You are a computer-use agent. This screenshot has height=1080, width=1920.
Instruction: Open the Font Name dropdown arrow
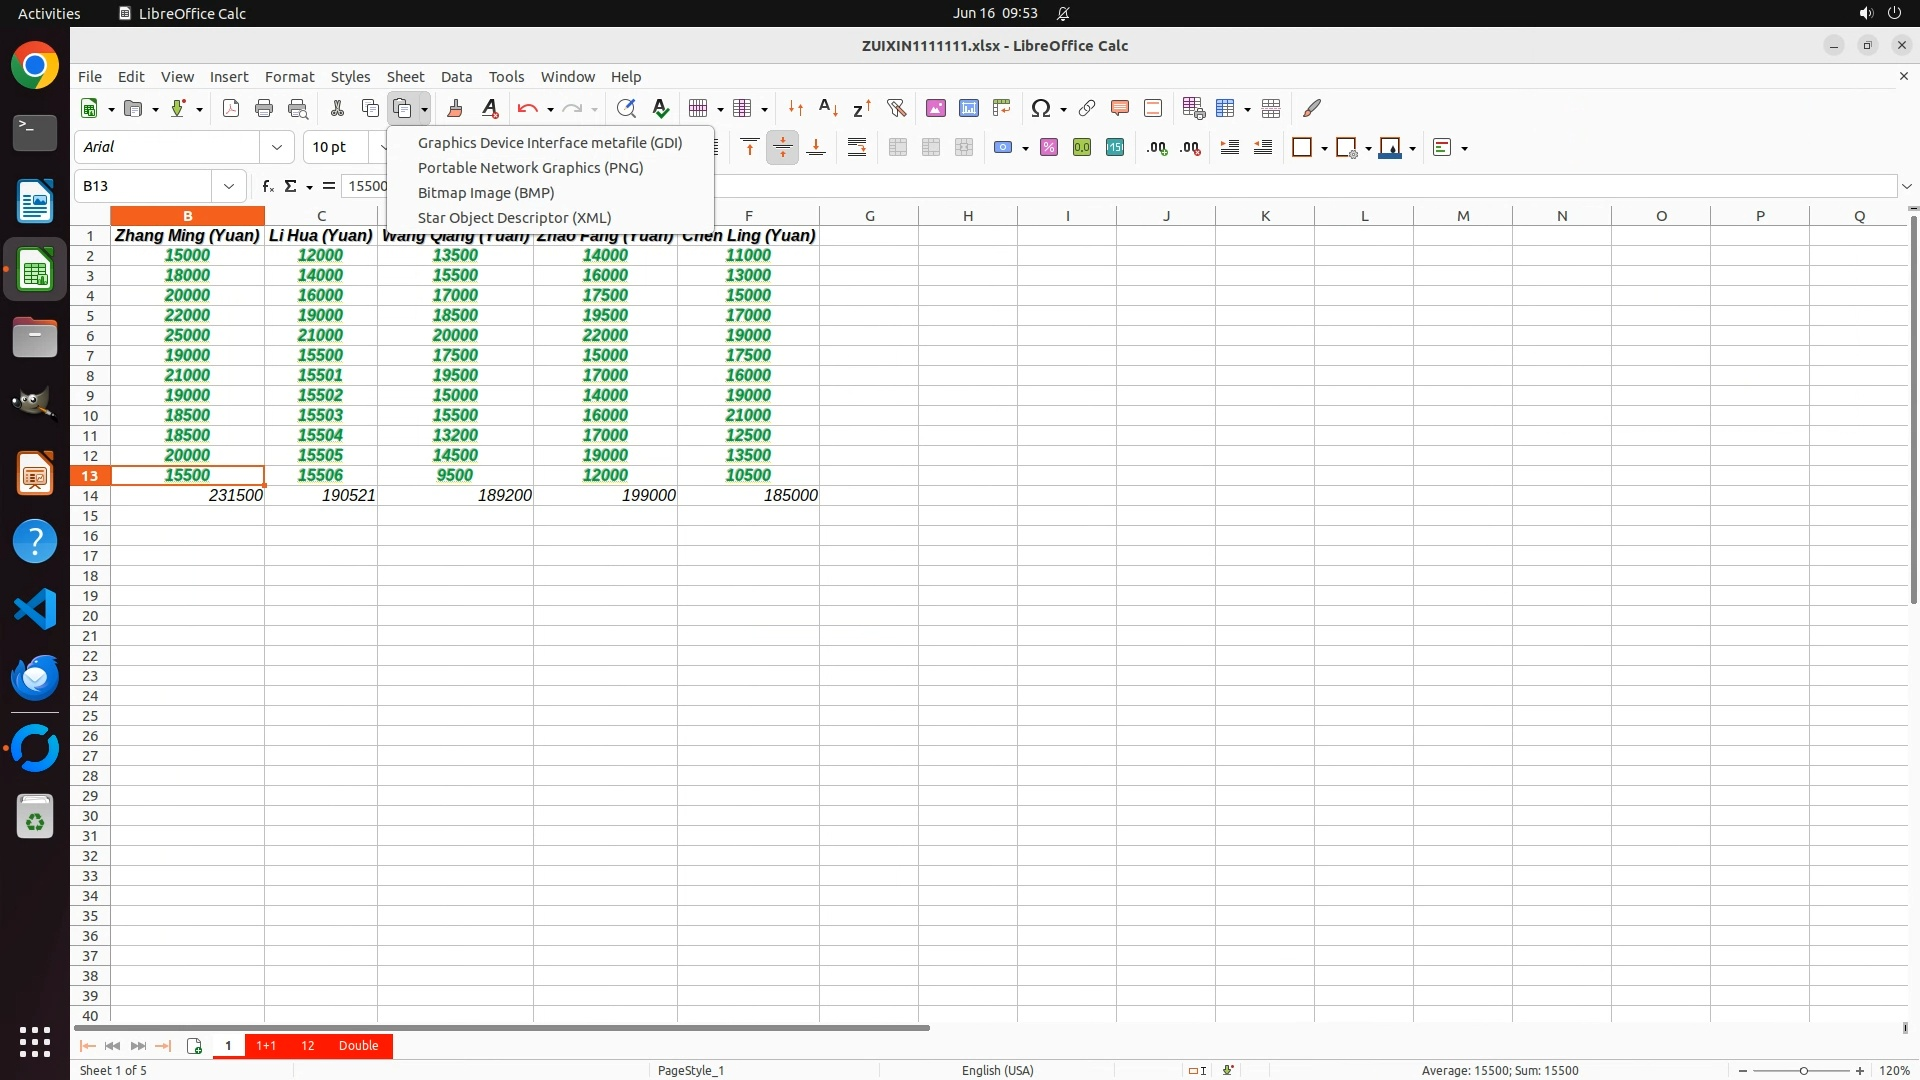click(x=277, y=147)
